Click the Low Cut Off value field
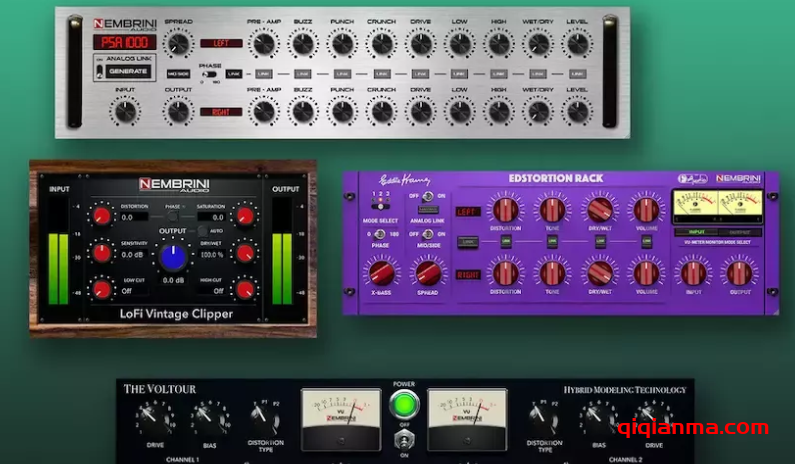This screenshot has width=795, height=464. (134, 291)
